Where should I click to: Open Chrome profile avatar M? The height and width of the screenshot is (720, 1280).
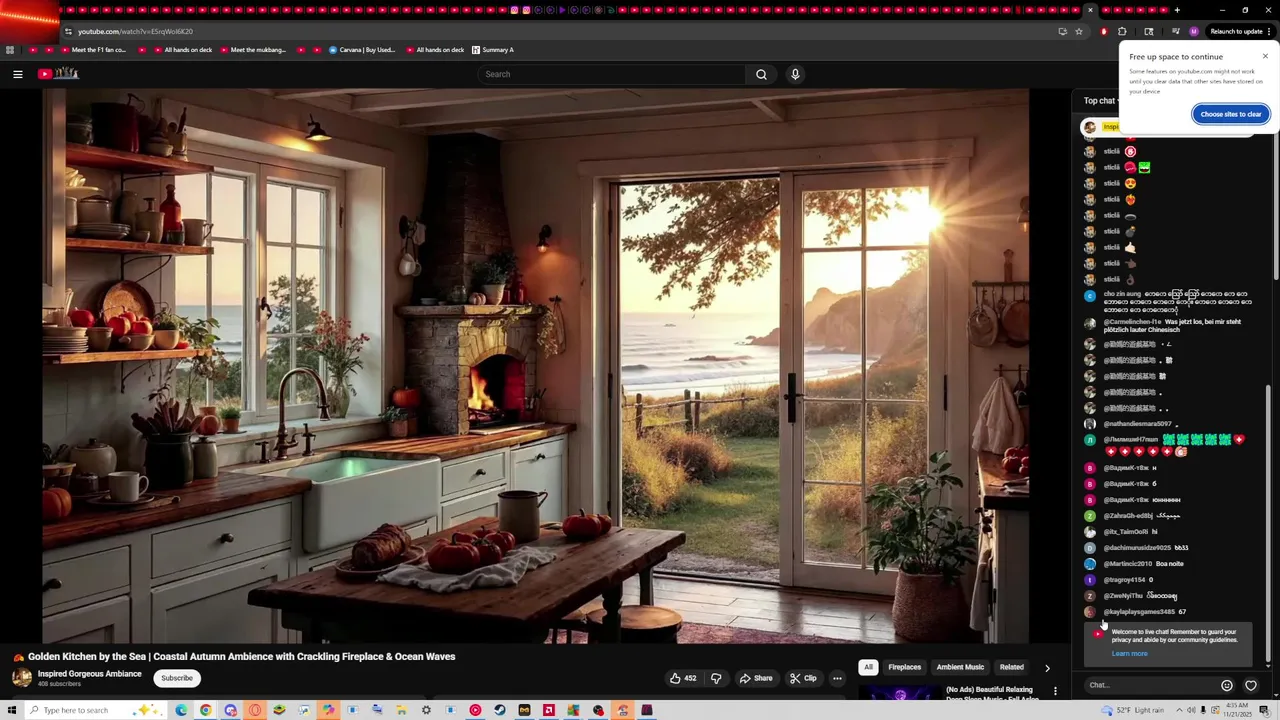coord(1193,31)
